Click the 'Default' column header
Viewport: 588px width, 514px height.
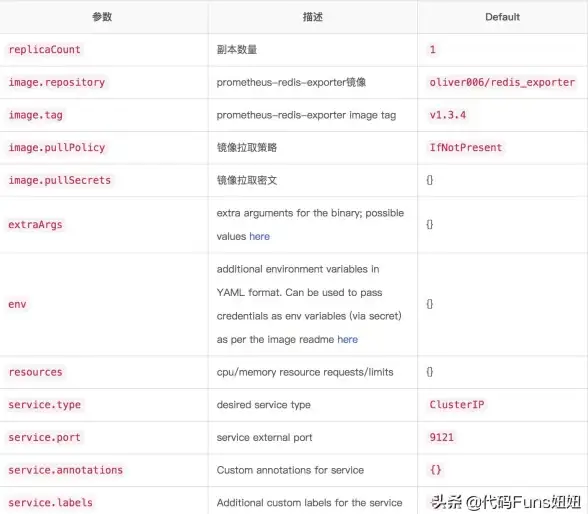[x=502, y=17]
